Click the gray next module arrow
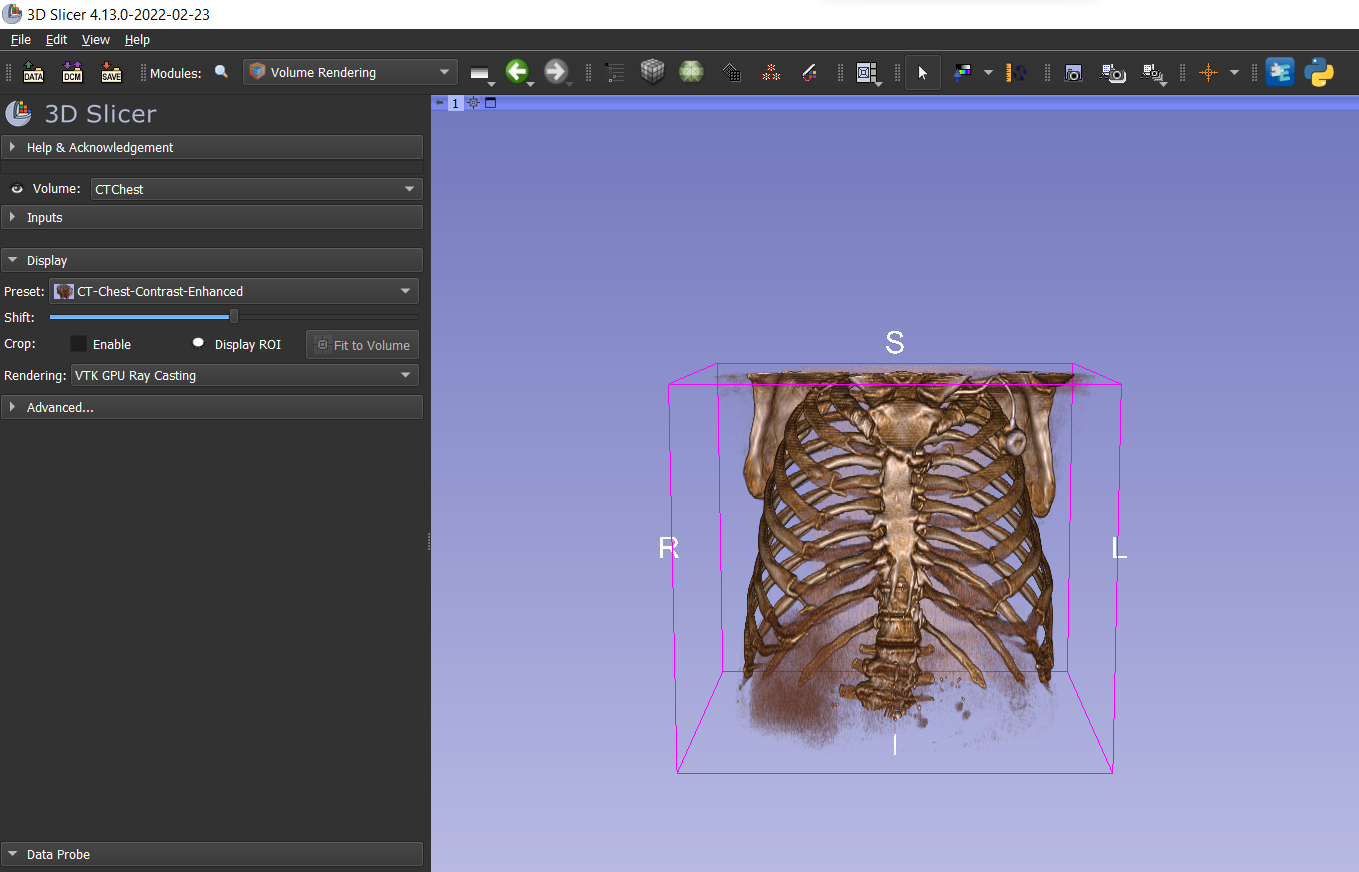1359x872 pixels. 555,71
